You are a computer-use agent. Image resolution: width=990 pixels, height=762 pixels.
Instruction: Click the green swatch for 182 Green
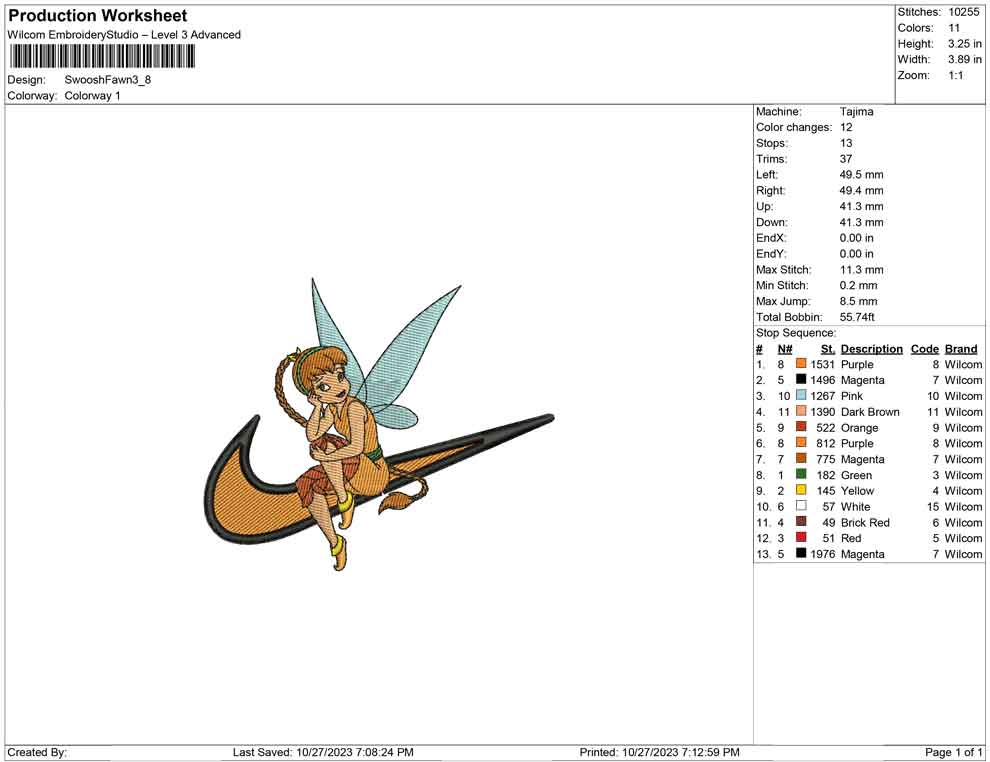pos(801,474)
